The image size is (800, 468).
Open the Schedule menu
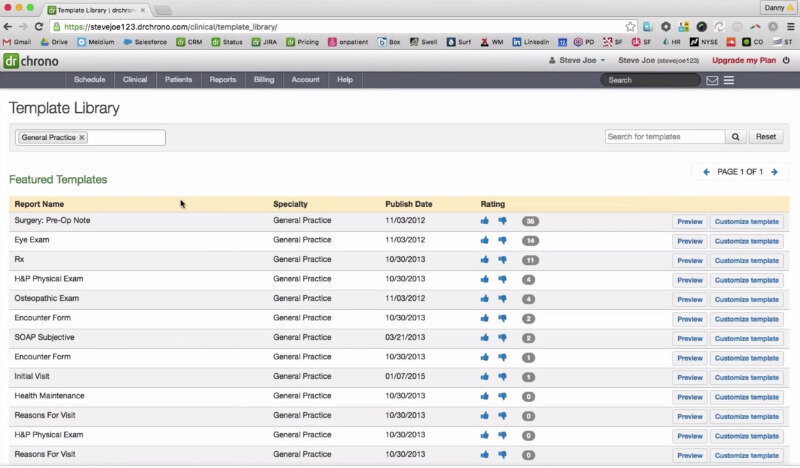point(89,79)
